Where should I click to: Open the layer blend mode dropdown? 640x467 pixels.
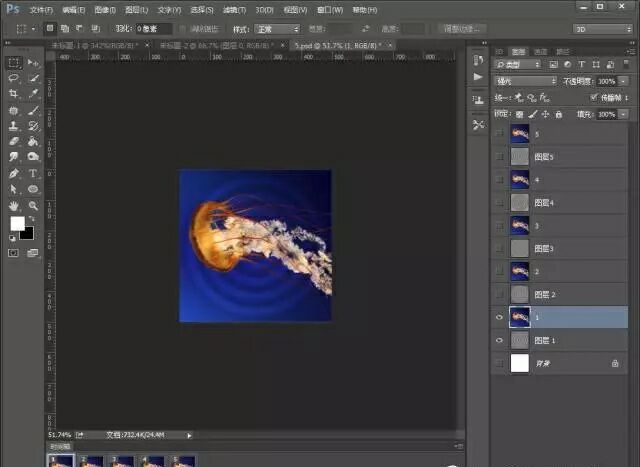point(526,81)
